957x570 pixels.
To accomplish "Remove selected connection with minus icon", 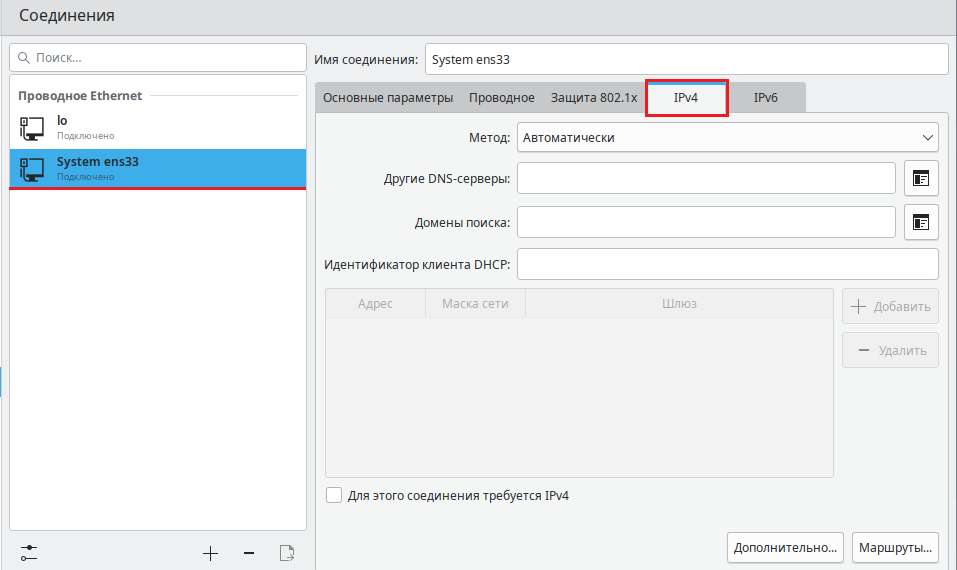I will (249, 553).
